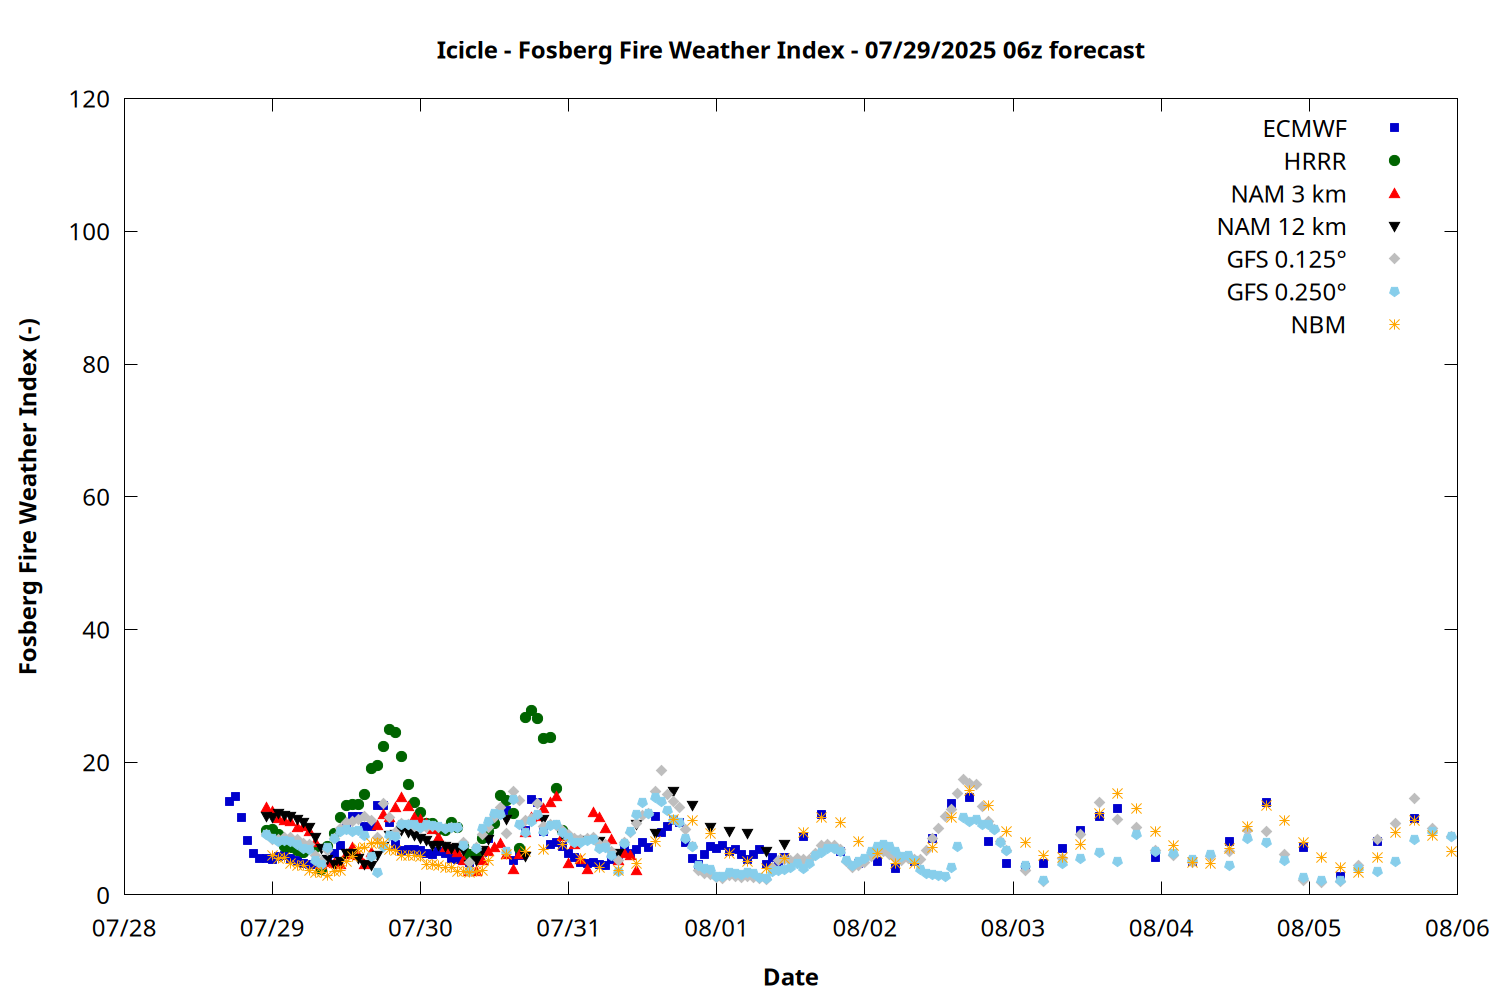Click the HRRR green circle legend marker
The width and height of the screenshot is (1500, 1000).
(1394, 161)
